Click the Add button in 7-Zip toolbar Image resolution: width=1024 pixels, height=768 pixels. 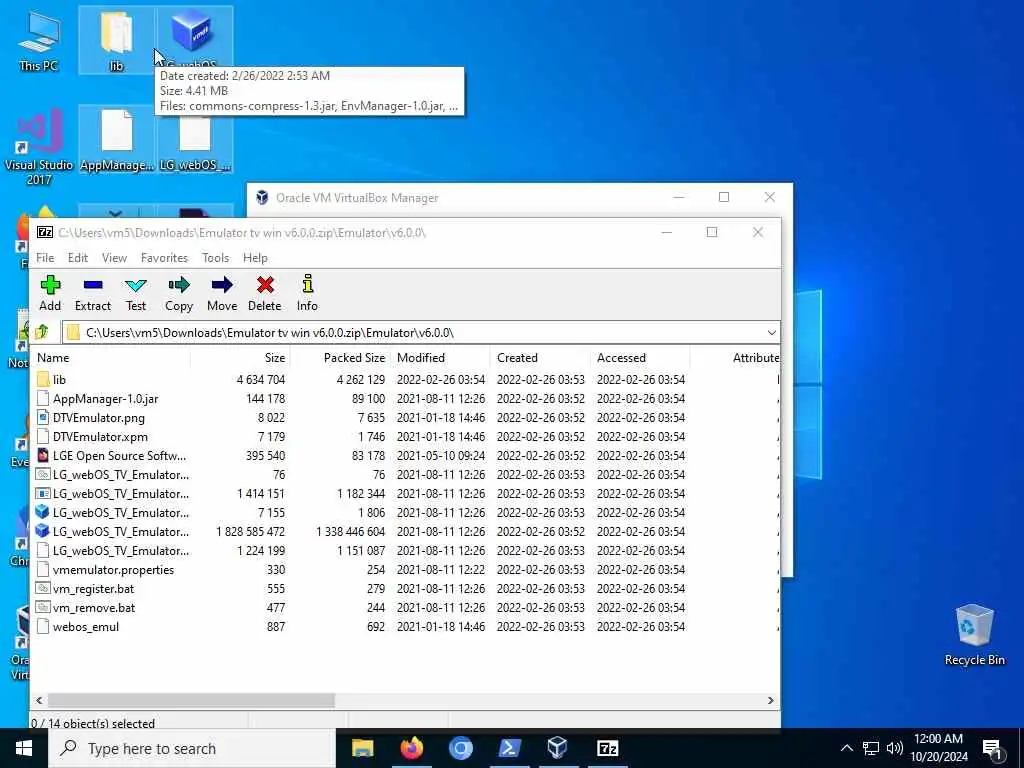(50, 293)
